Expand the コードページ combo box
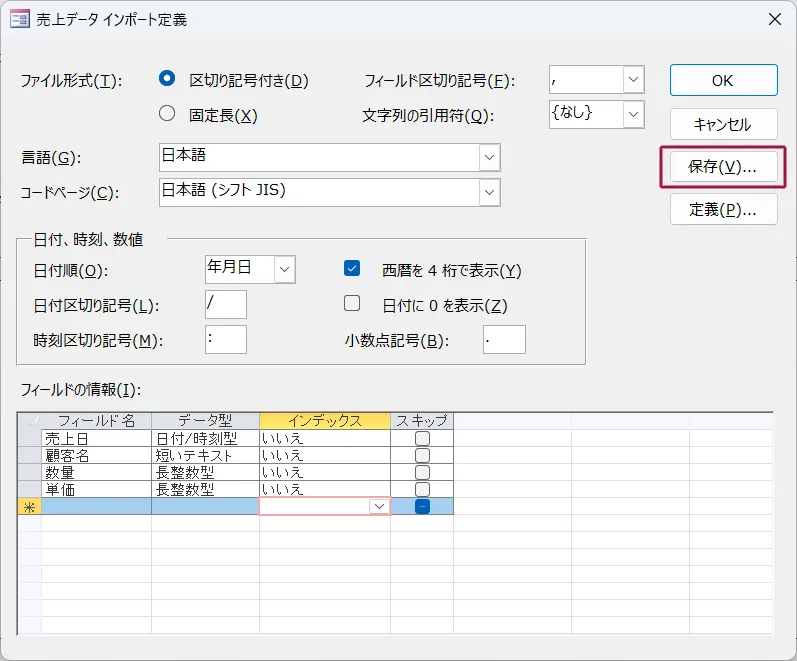Image resolution: width=797 pixels, height=661 pixels. click(488, 192)
